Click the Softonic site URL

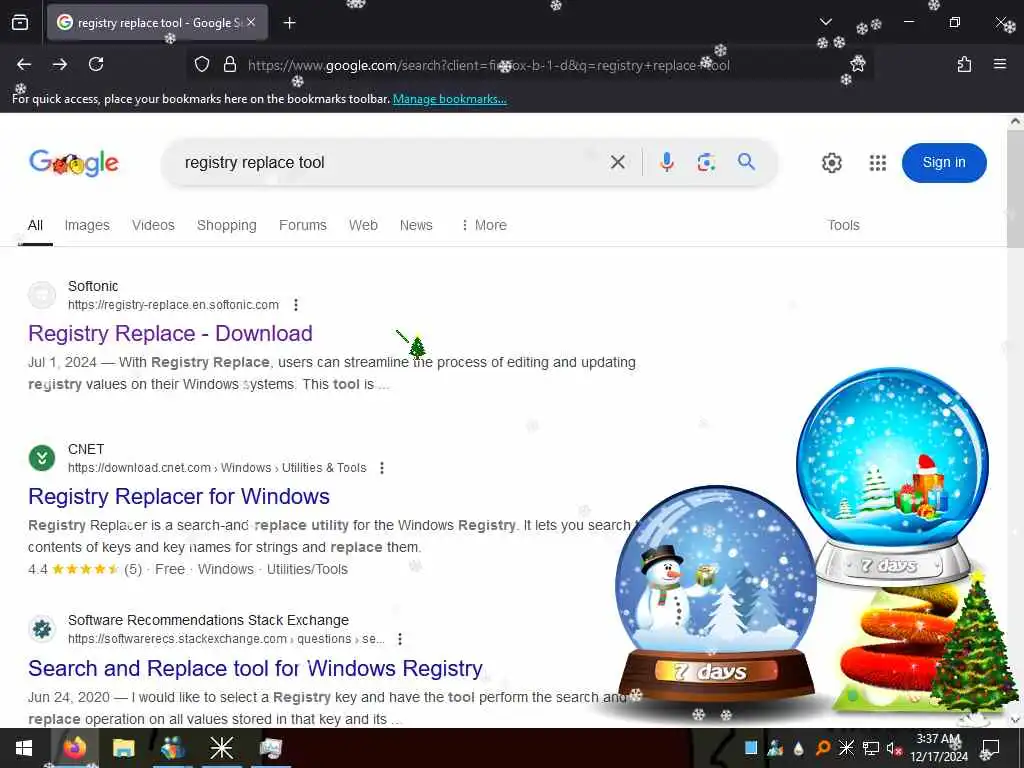point(173,305)
